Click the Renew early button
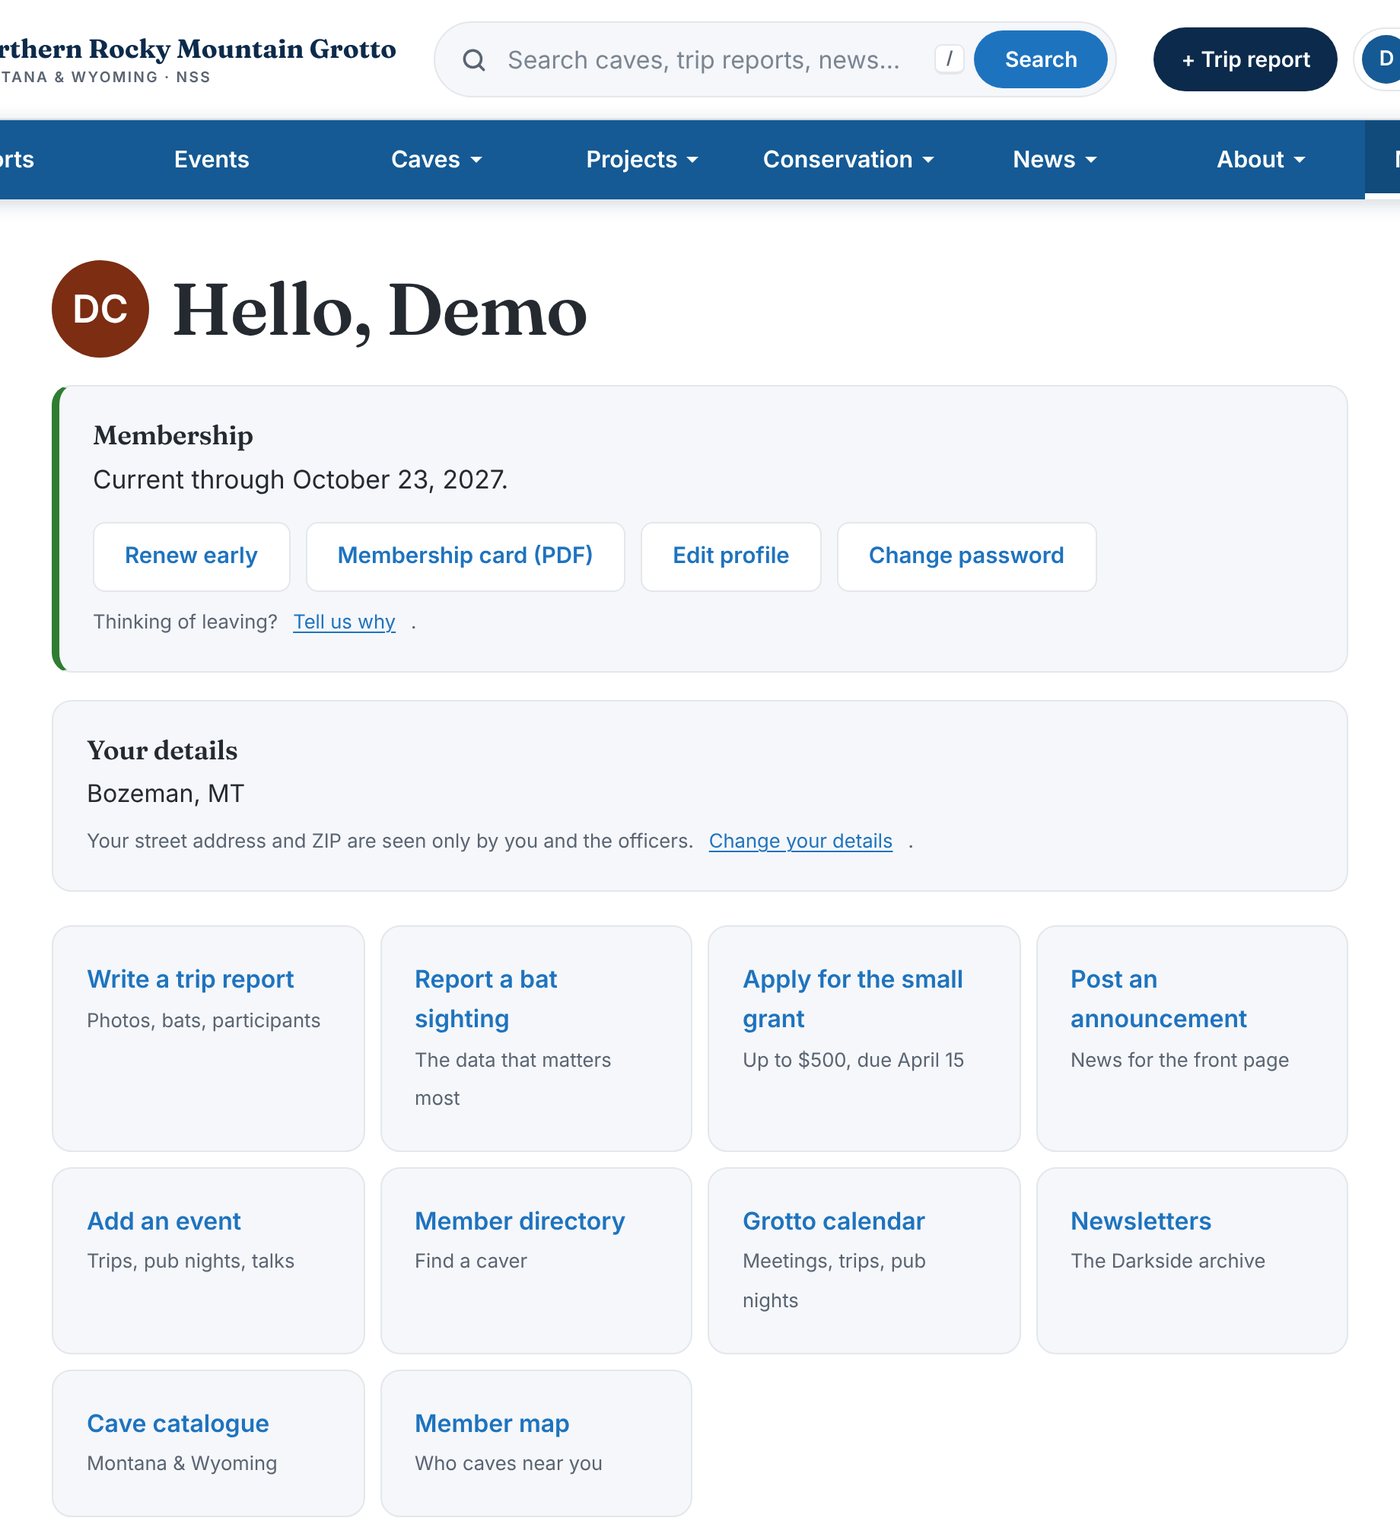Image resolution: width=1400 pixels, height=1537 pixels. coord(191,556)
